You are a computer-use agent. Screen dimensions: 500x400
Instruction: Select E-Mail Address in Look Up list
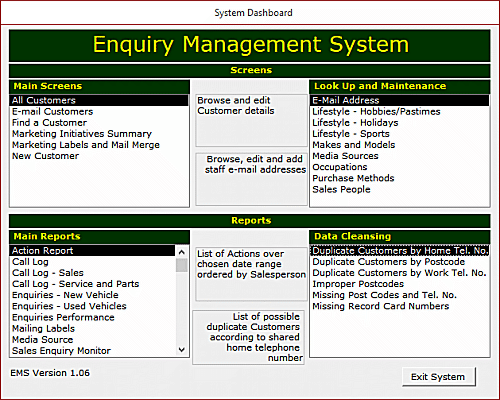pos(400,100)
